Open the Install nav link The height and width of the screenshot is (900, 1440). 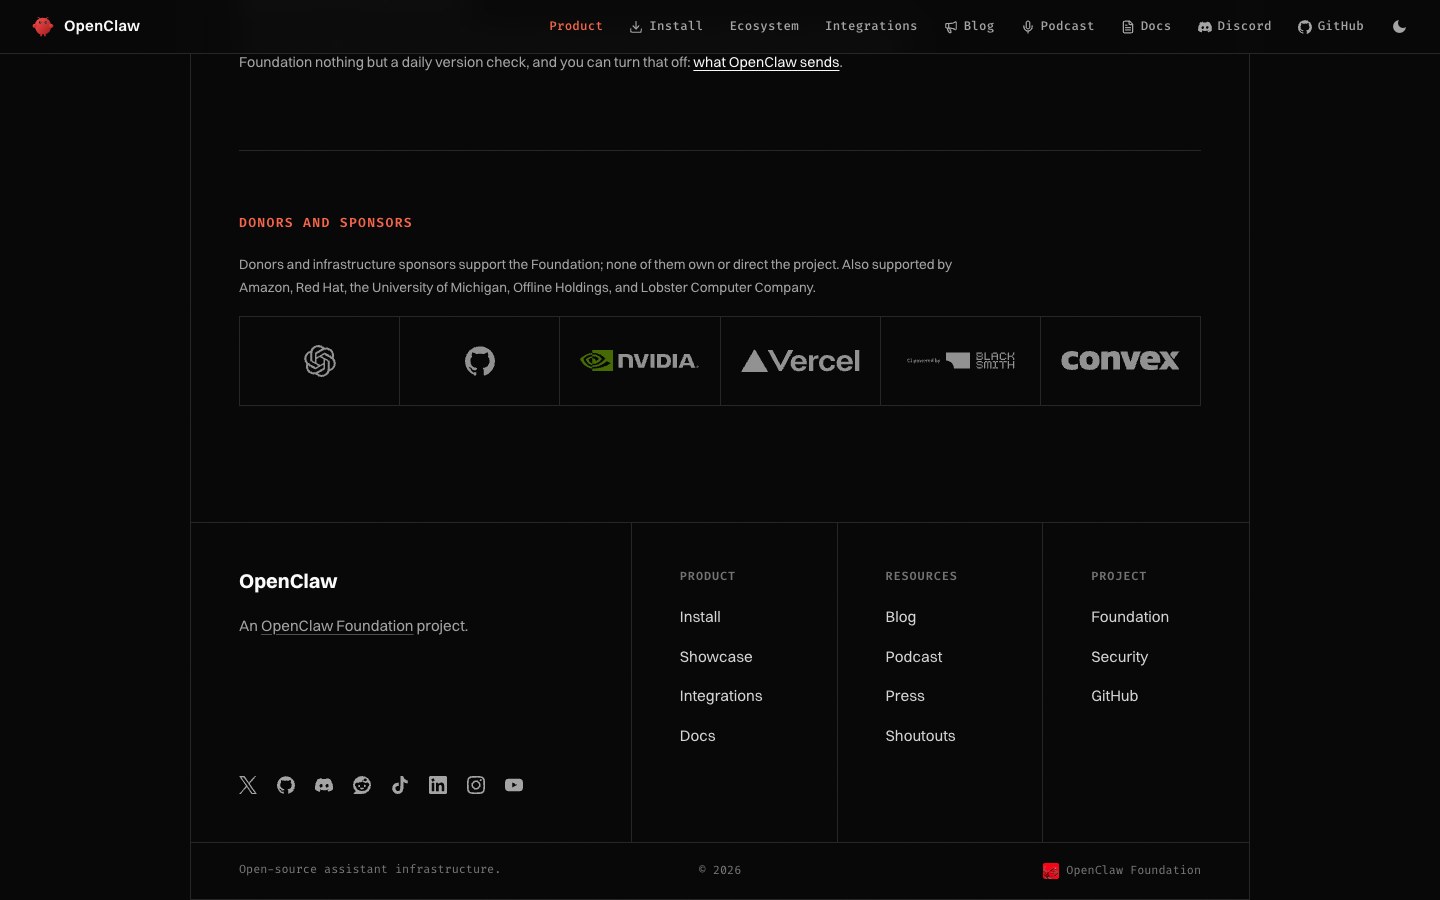[x=666, y=26]
